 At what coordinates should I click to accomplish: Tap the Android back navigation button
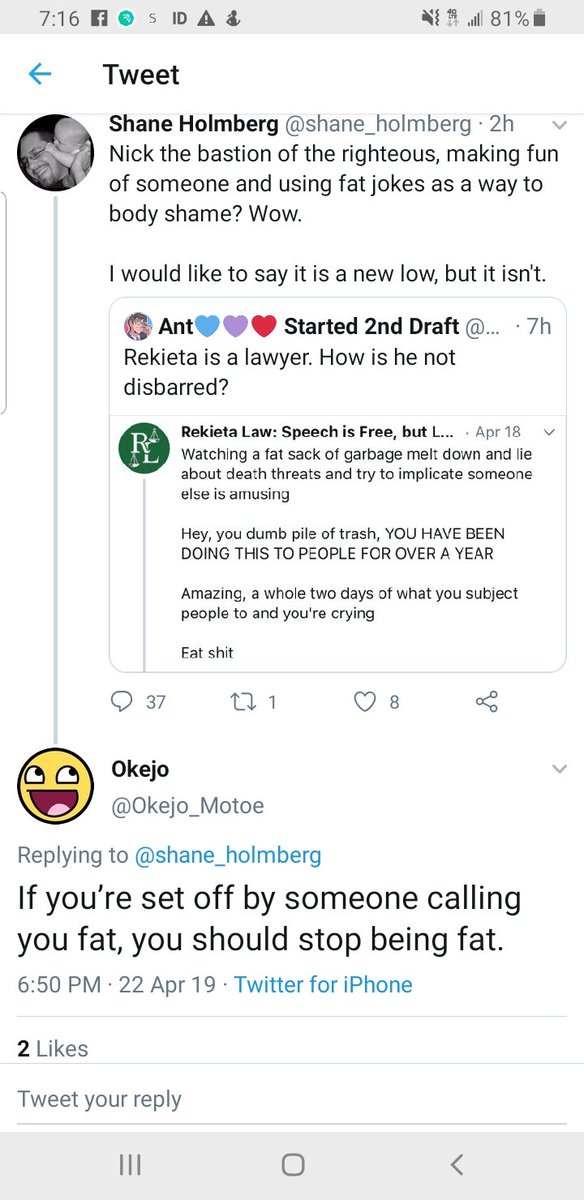pos(457,1164)
